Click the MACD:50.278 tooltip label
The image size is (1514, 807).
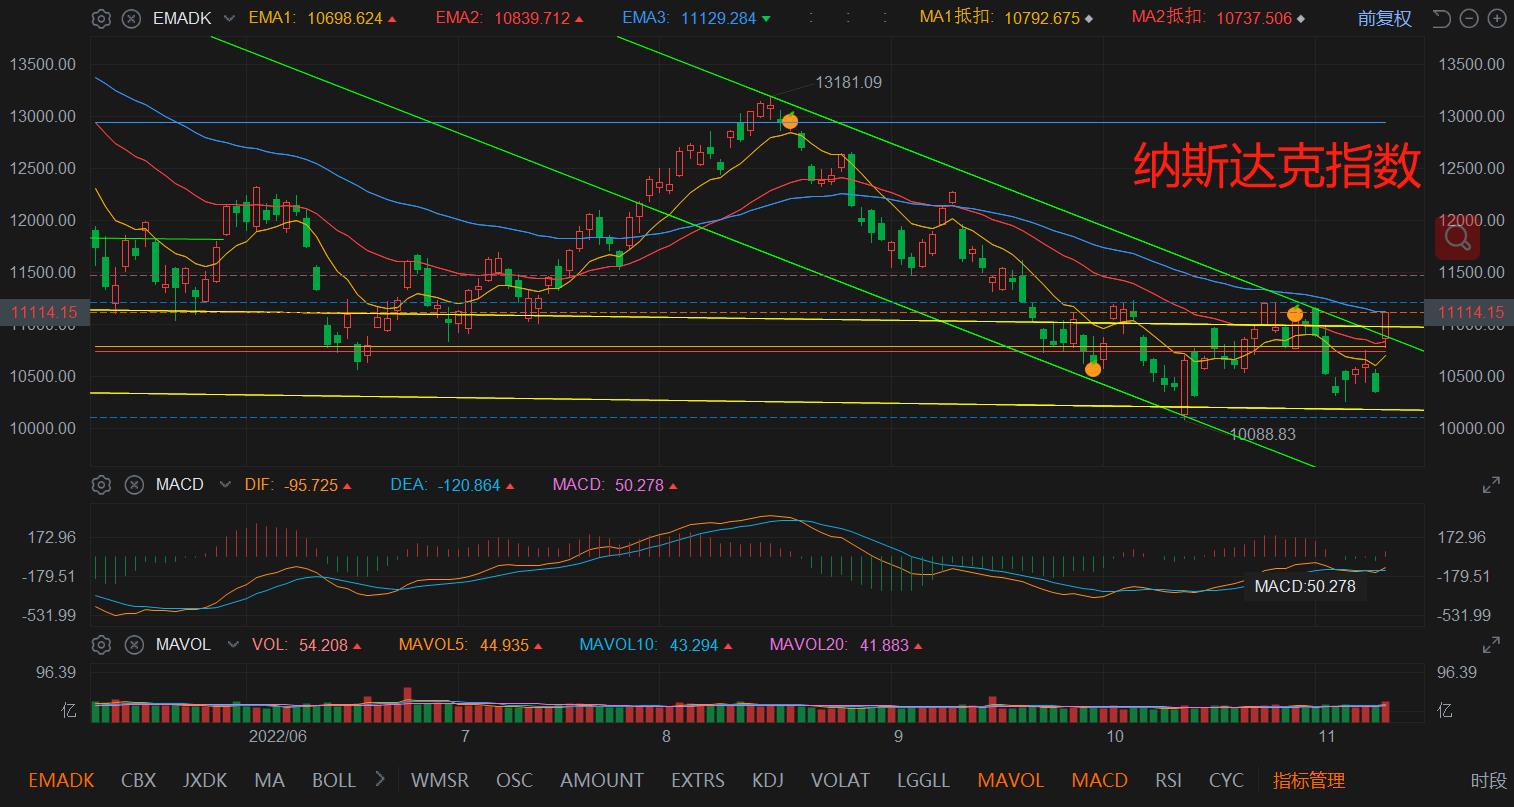tap(1305, 586)
